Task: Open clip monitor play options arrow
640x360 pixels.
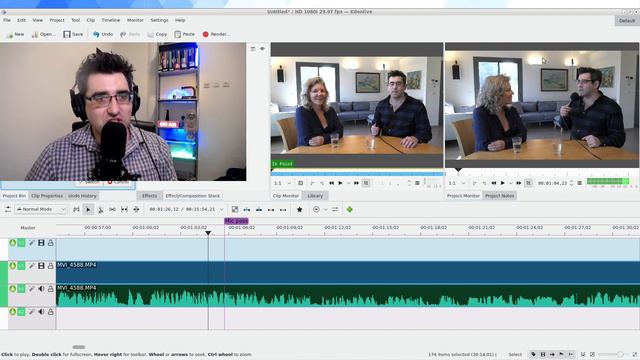Action: click(348, 183)
